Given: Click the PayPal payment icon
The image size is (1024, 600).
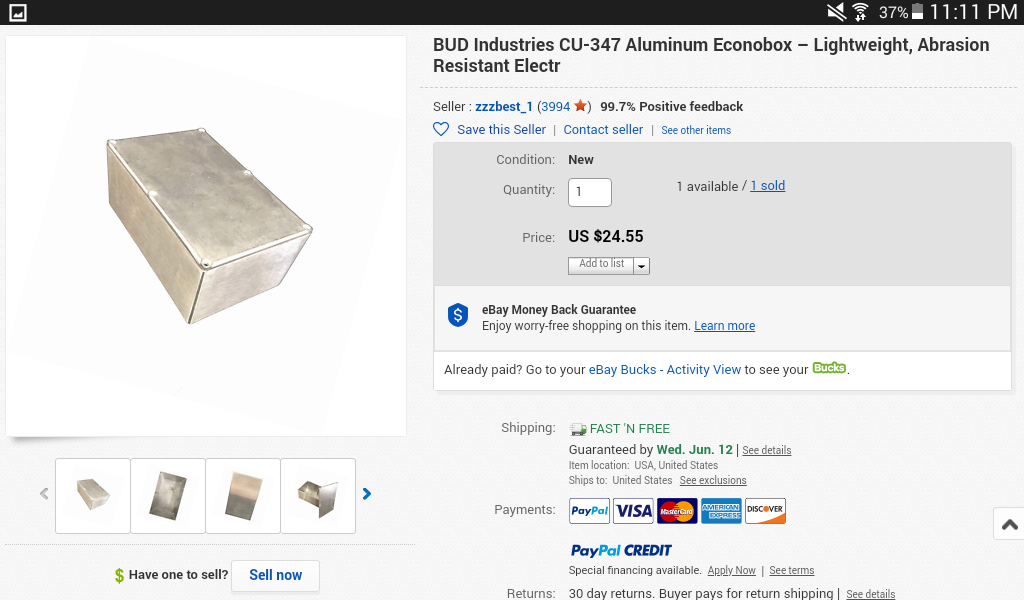Looking at the screenshot, I should click(590, 511).
